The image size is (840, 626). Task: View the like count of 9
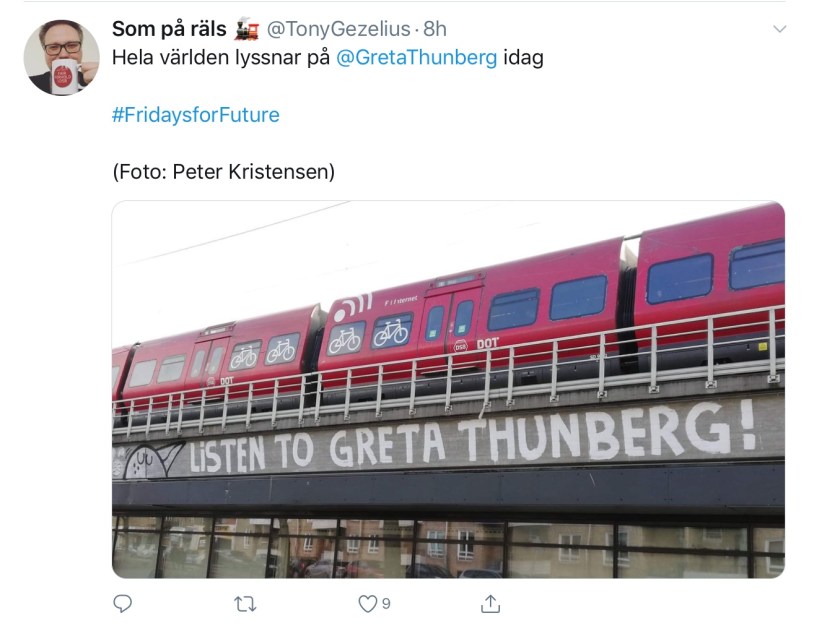click(386, 604)
